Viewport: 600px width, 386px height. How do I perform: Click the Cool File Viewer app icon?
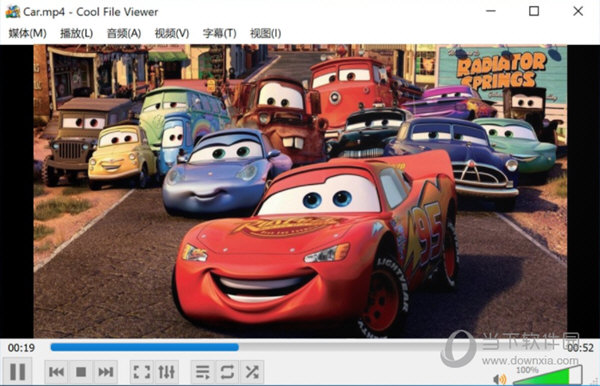click(13, 11)
